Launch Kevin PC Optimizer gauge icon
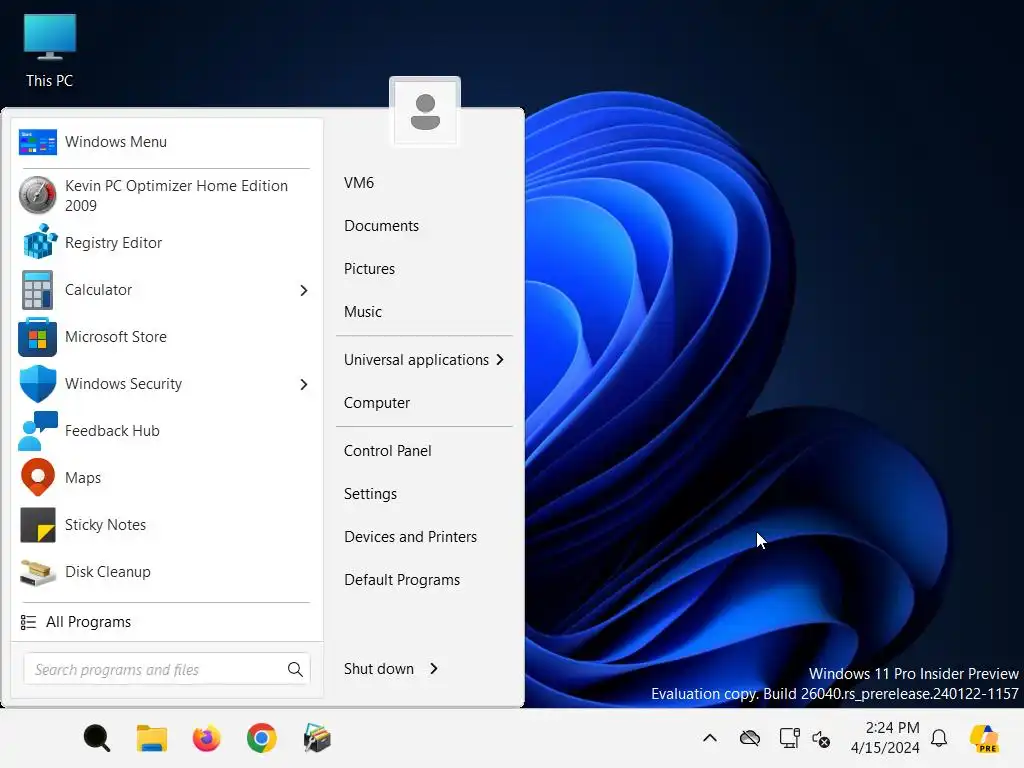Screen dimensions: 1024x768 pos(38,195)
